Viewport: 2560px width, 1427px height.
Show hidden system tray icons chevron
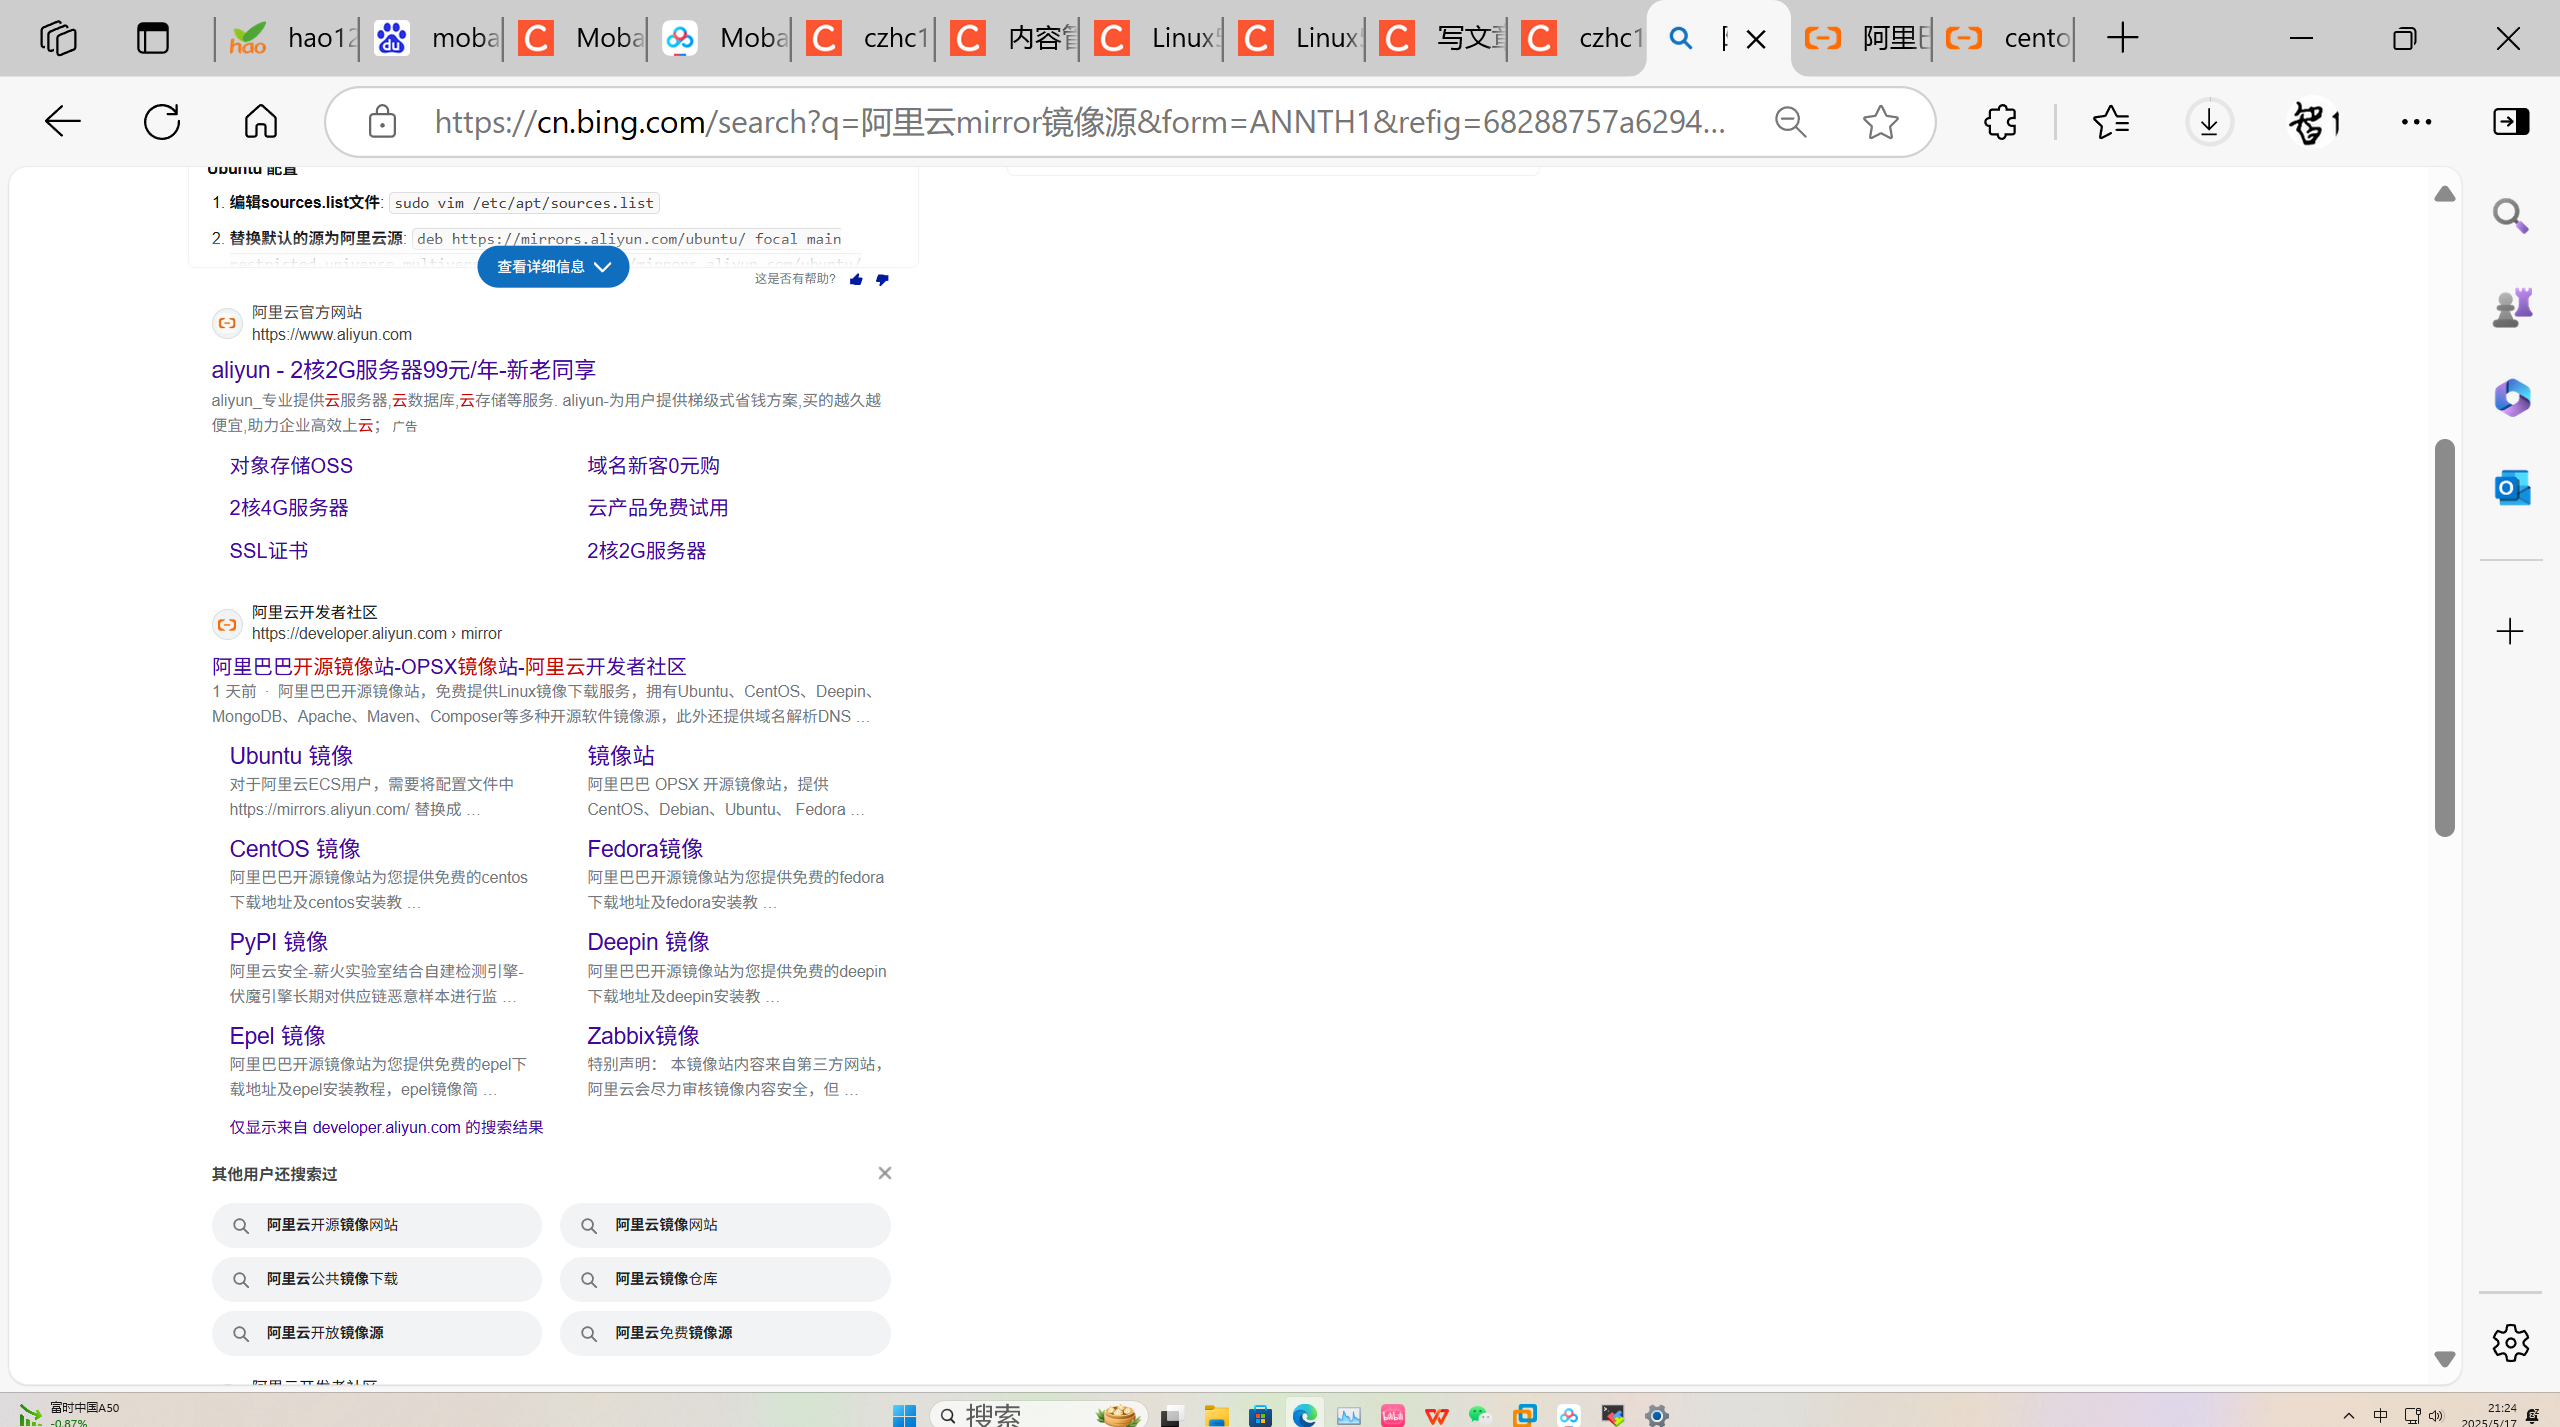point(2349,1414)
